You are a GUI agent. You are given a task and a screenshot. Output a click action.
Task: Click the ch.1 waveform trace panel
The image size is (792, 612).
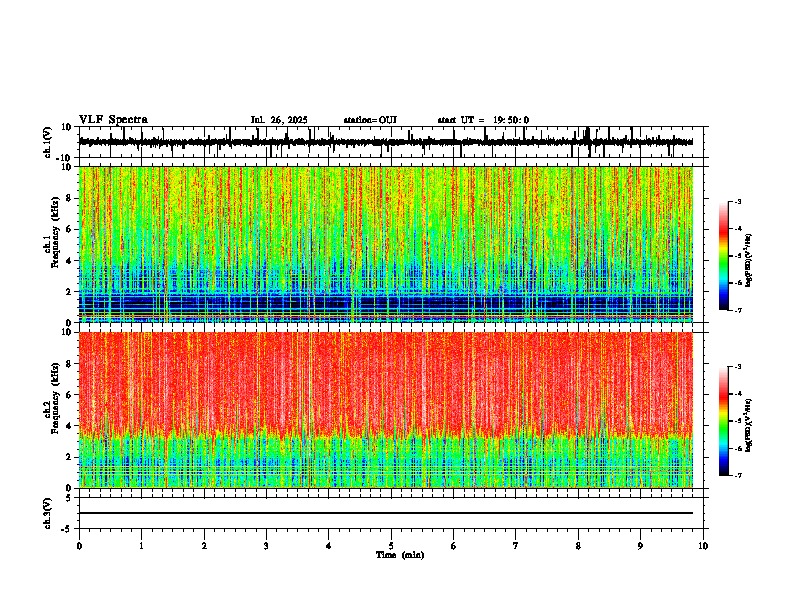[x=391, y=142]
